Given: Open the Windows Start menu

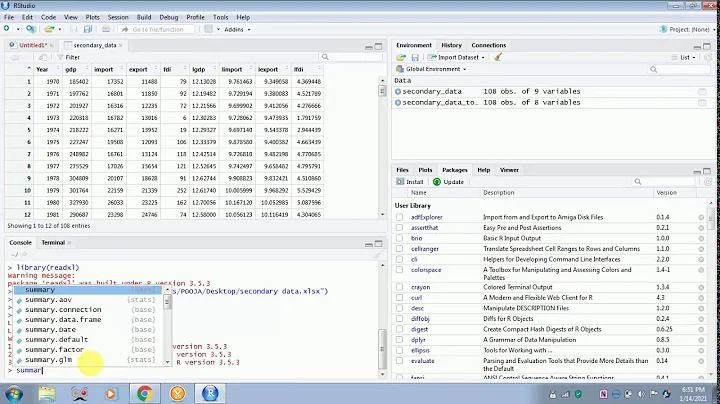Looking at the screenshot, I should click(14, 394).
